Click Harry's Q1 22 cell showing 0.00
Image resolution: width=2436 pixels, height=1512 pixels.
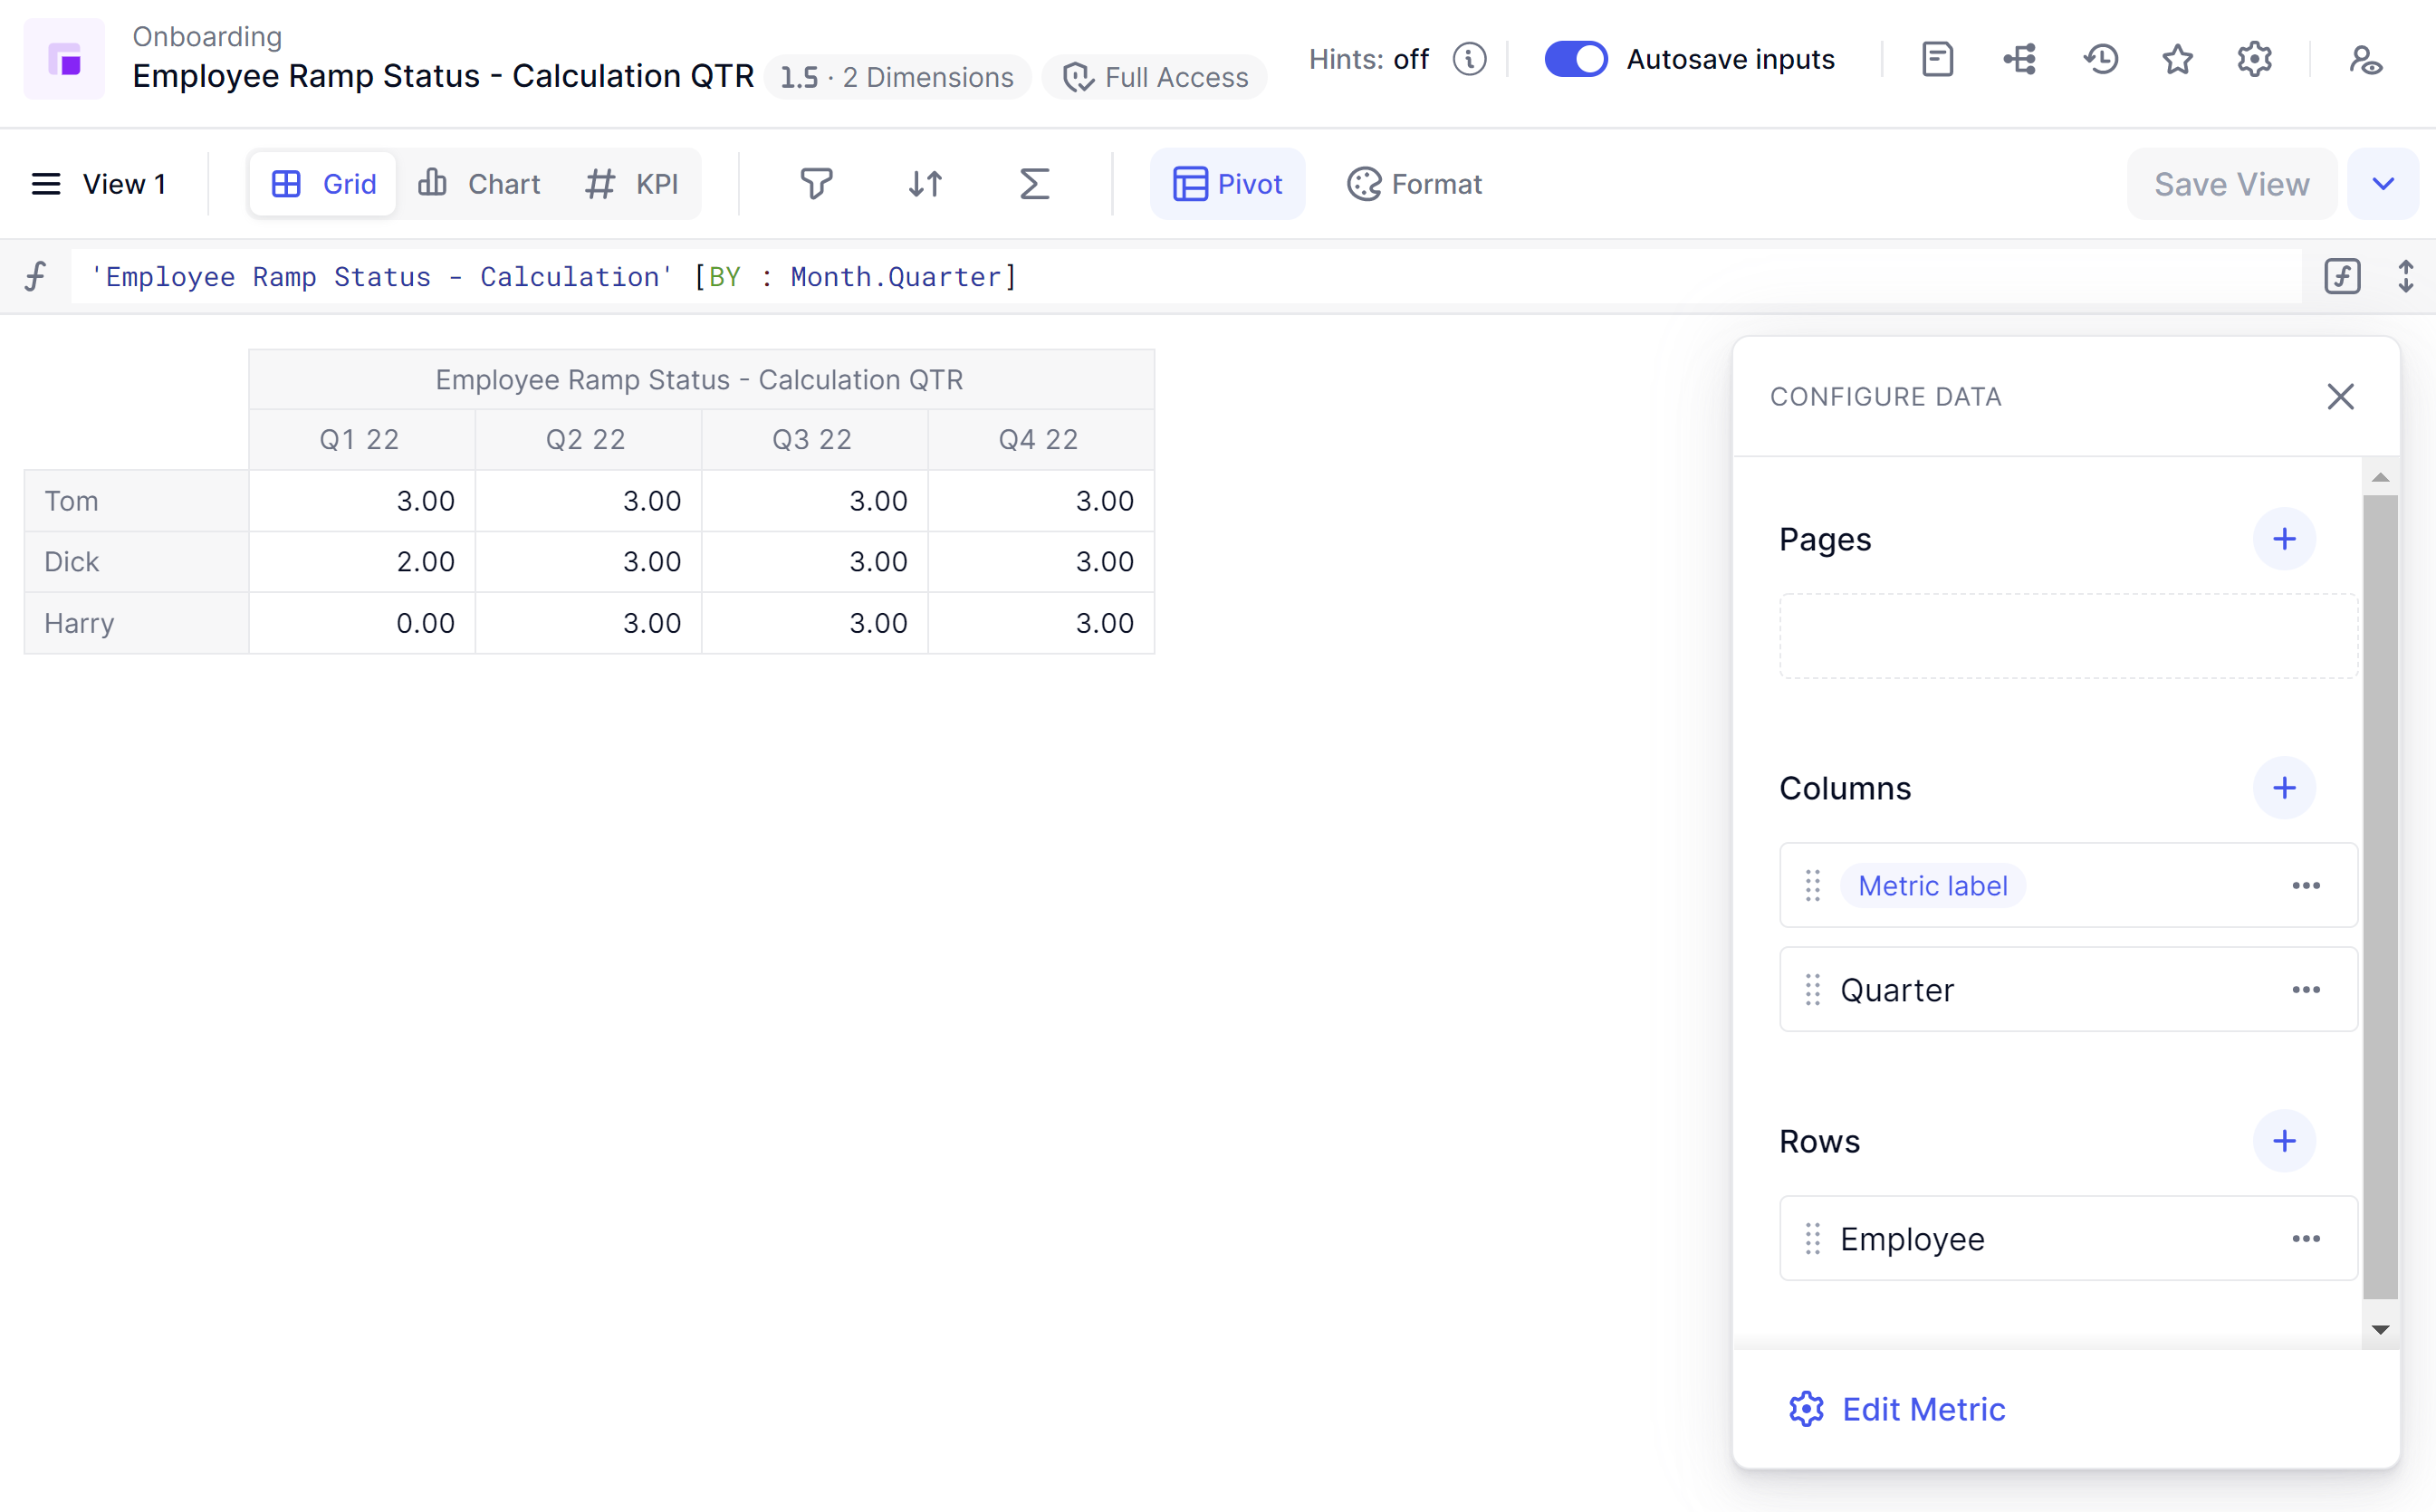click(x=361, y=623)
